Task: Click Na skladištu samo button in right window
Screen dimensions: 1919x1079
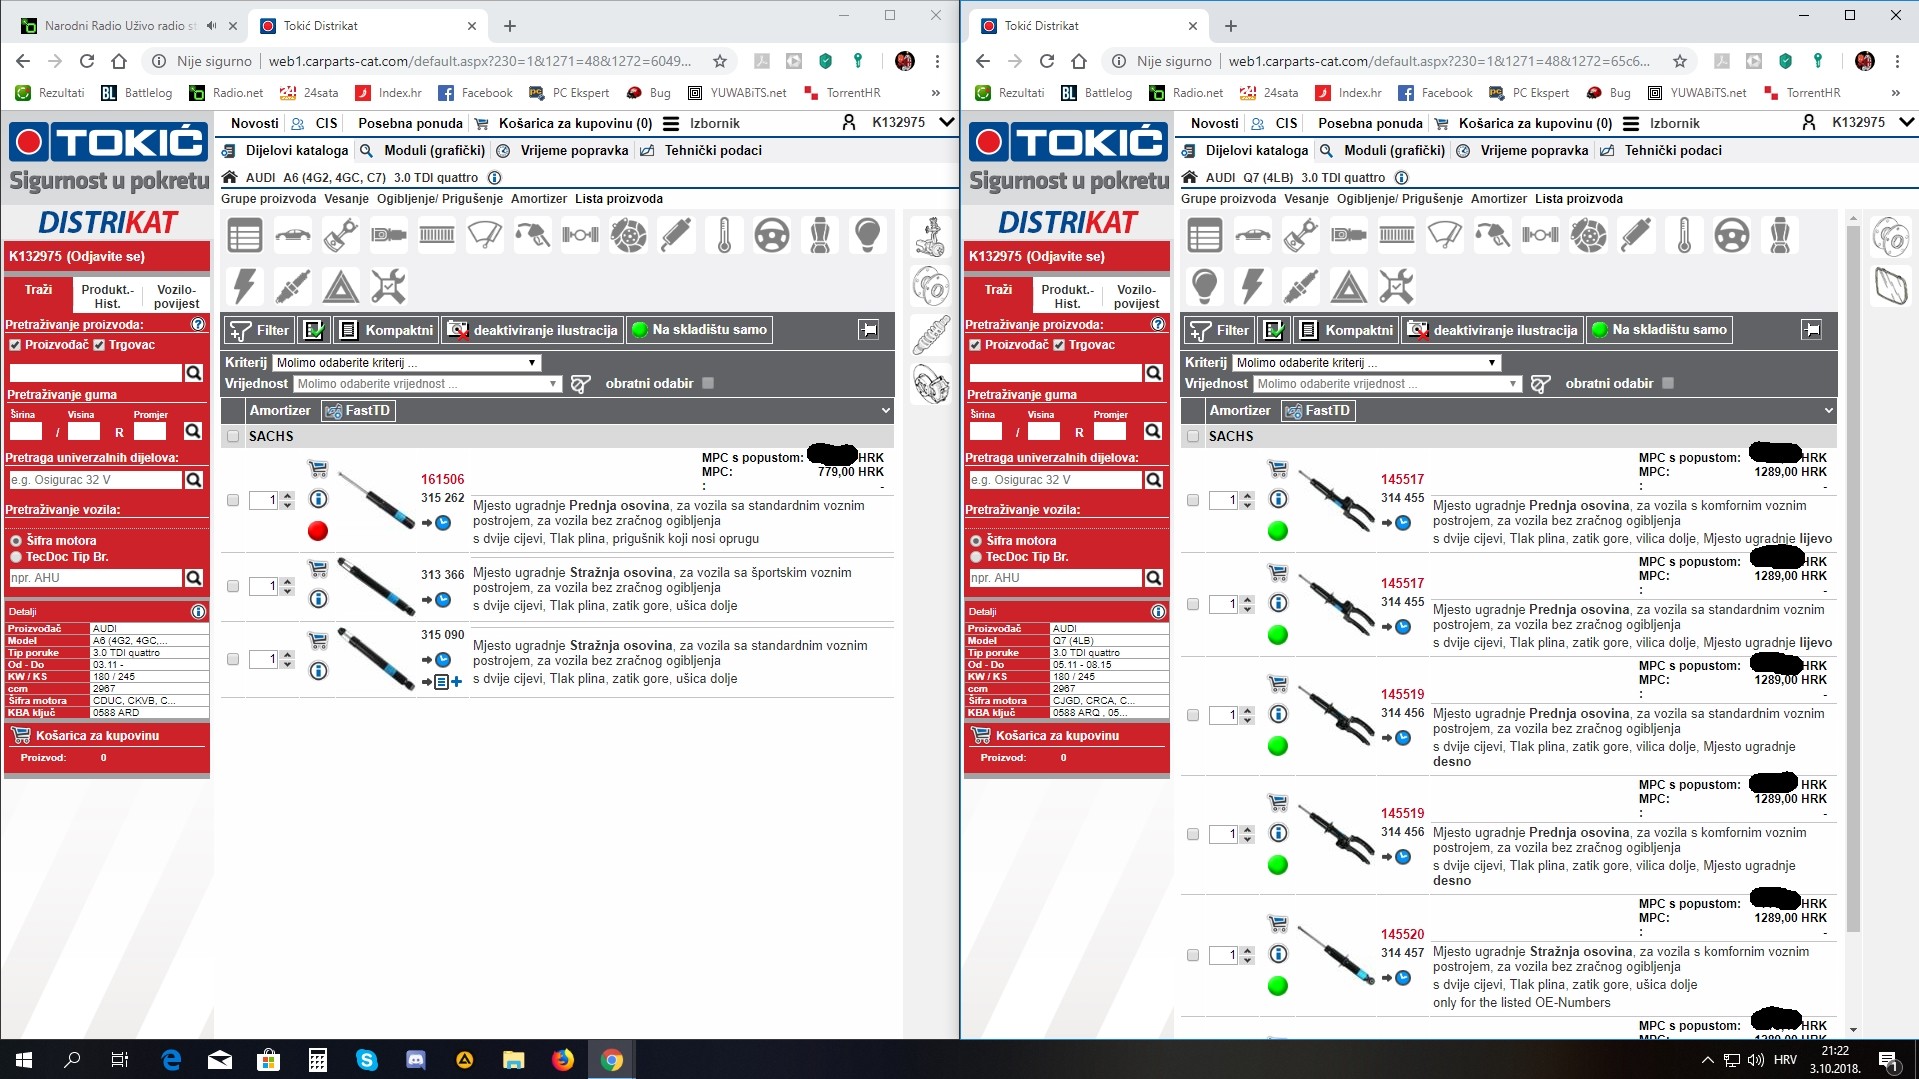Action: coord(1659,330)
